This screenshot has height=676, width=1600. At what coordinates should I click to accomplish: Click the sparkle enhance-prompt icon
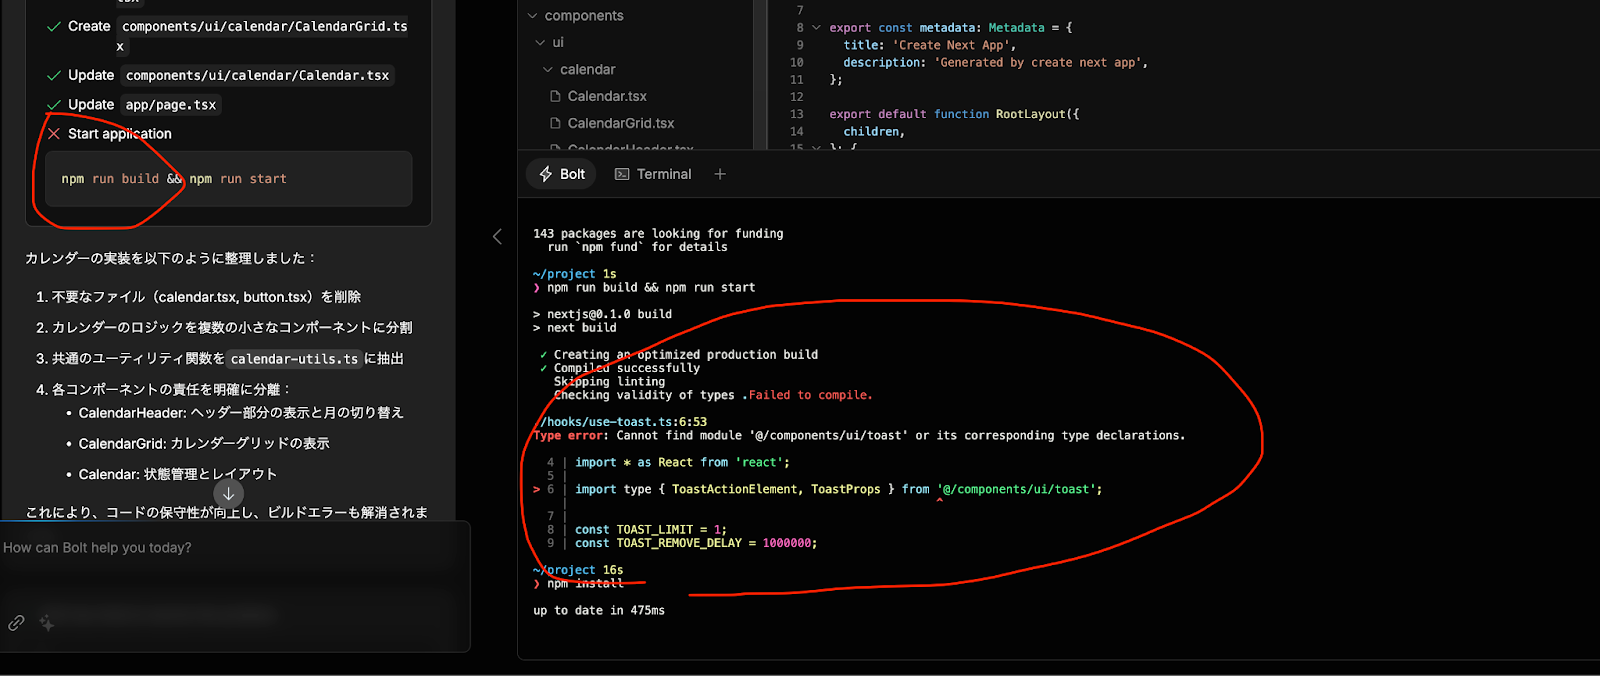[46, 622]
